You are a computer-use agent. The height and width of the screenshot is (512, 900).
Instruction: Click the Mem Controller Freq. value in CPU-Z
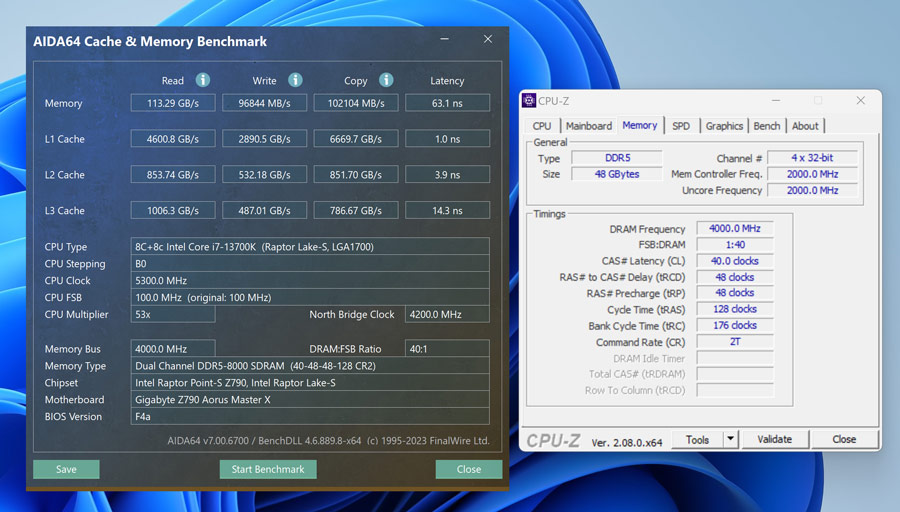(812, 174)
